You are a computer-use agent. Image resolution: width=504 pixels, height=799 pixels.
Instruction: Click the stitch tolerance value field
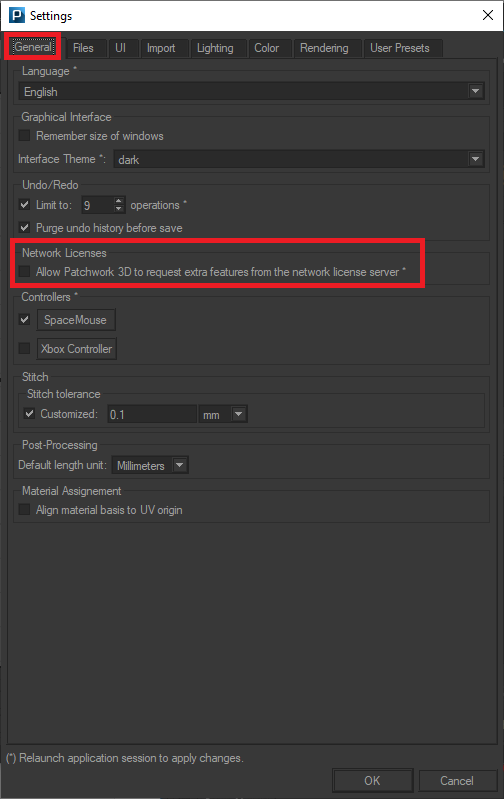click(152, 414)
